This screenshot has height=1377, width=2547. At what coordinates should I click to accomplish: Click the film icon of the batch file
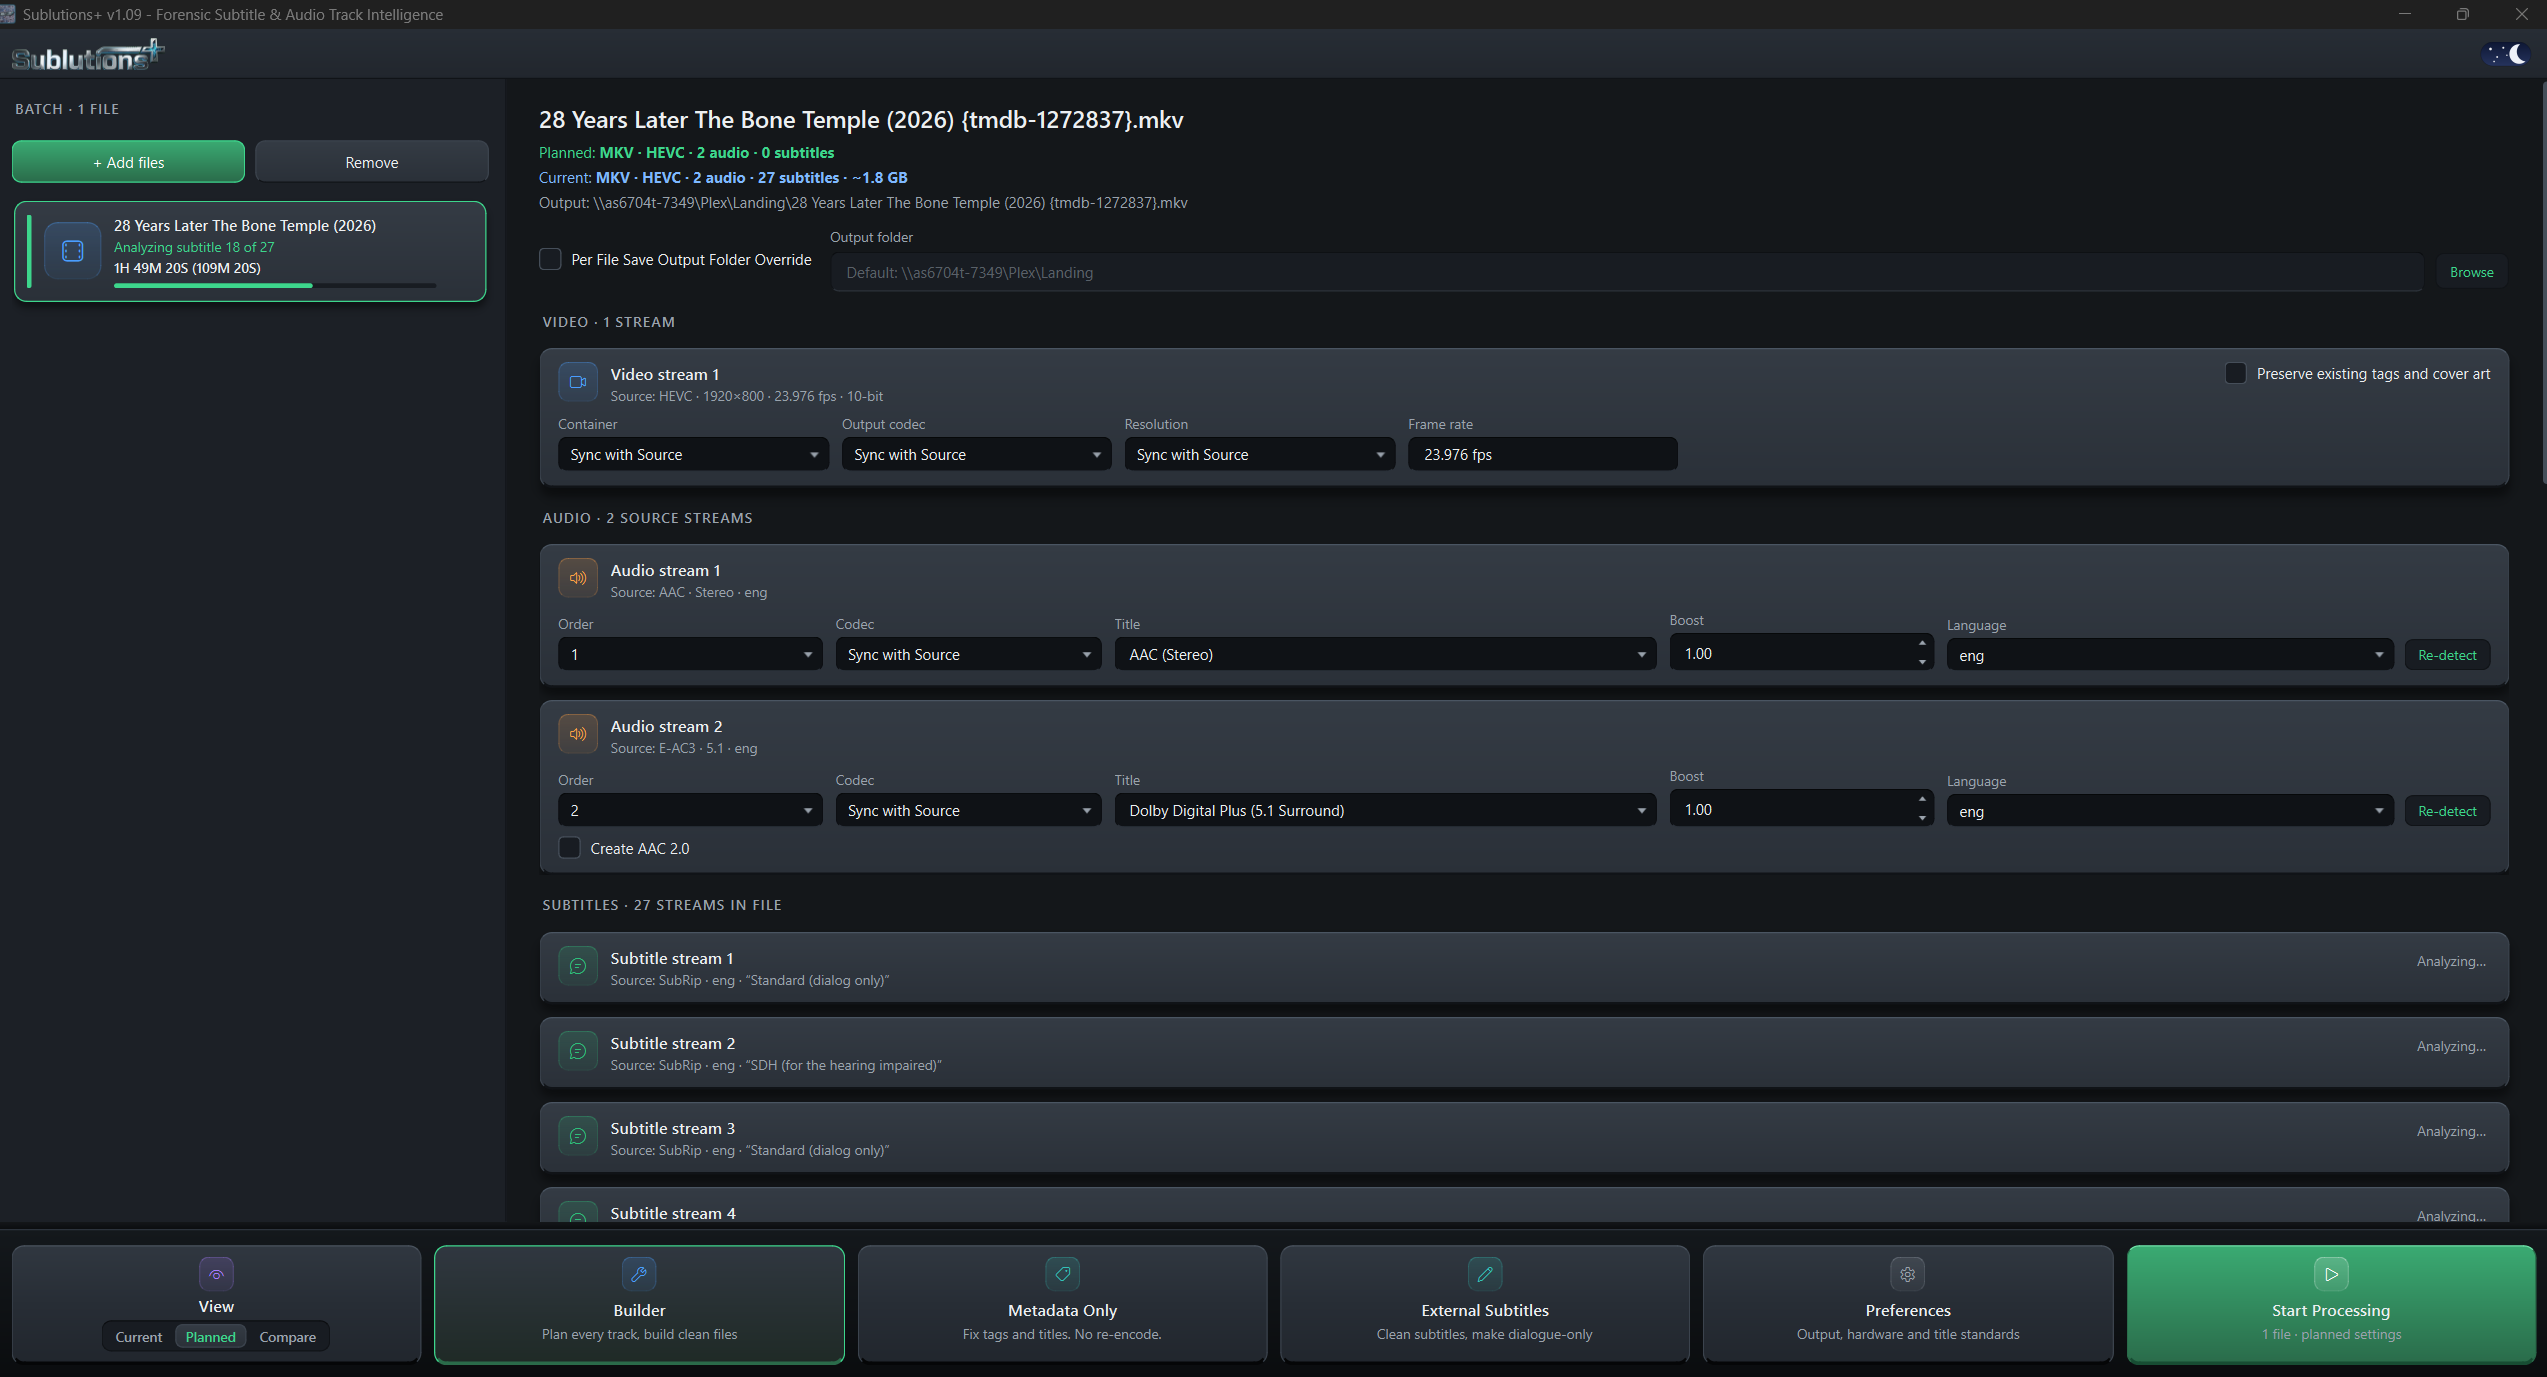coord(73,251)
